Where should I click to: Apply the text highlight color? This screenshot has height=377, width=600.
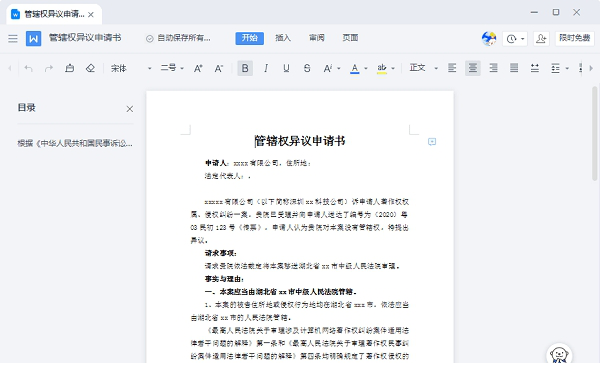click(382, 69)
